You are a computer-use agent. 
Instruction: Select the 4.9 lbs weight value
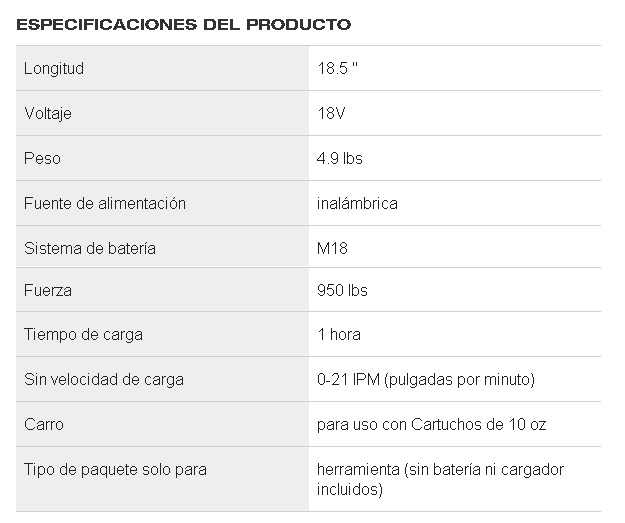click(x=339, y=158)
